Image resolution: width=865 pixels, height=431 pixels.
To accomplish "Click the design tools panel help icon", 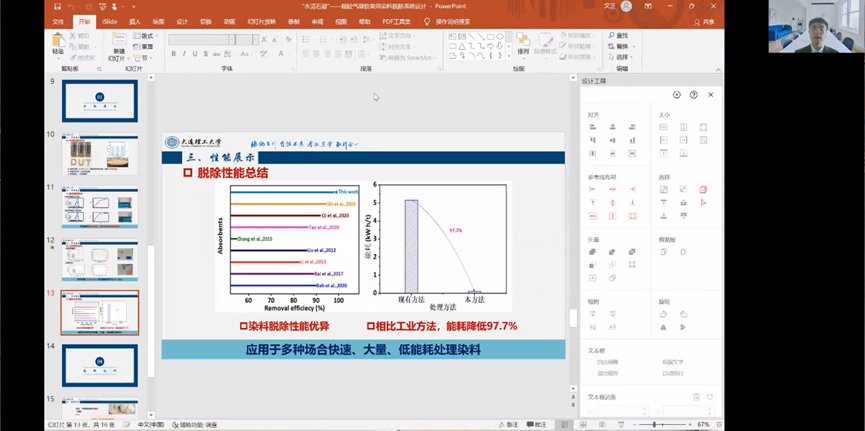I will pyautogui.click(x=693, y=95).
